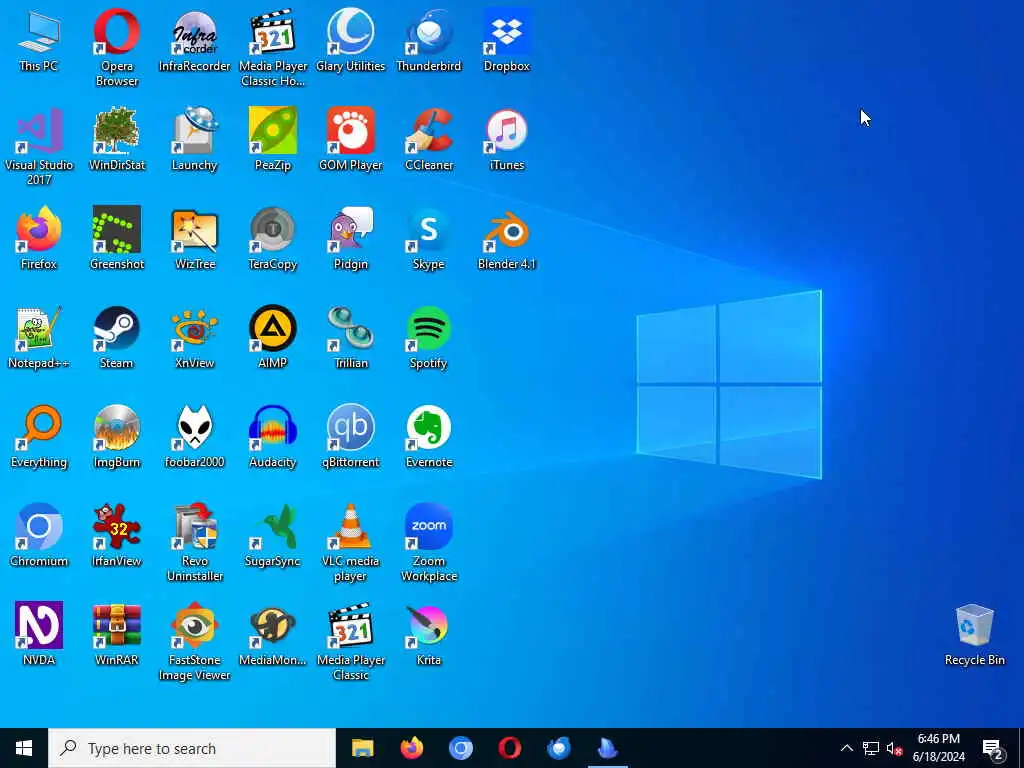
Task: Select the Opera Browser desktop shortcut
Action: coord(117,48)
